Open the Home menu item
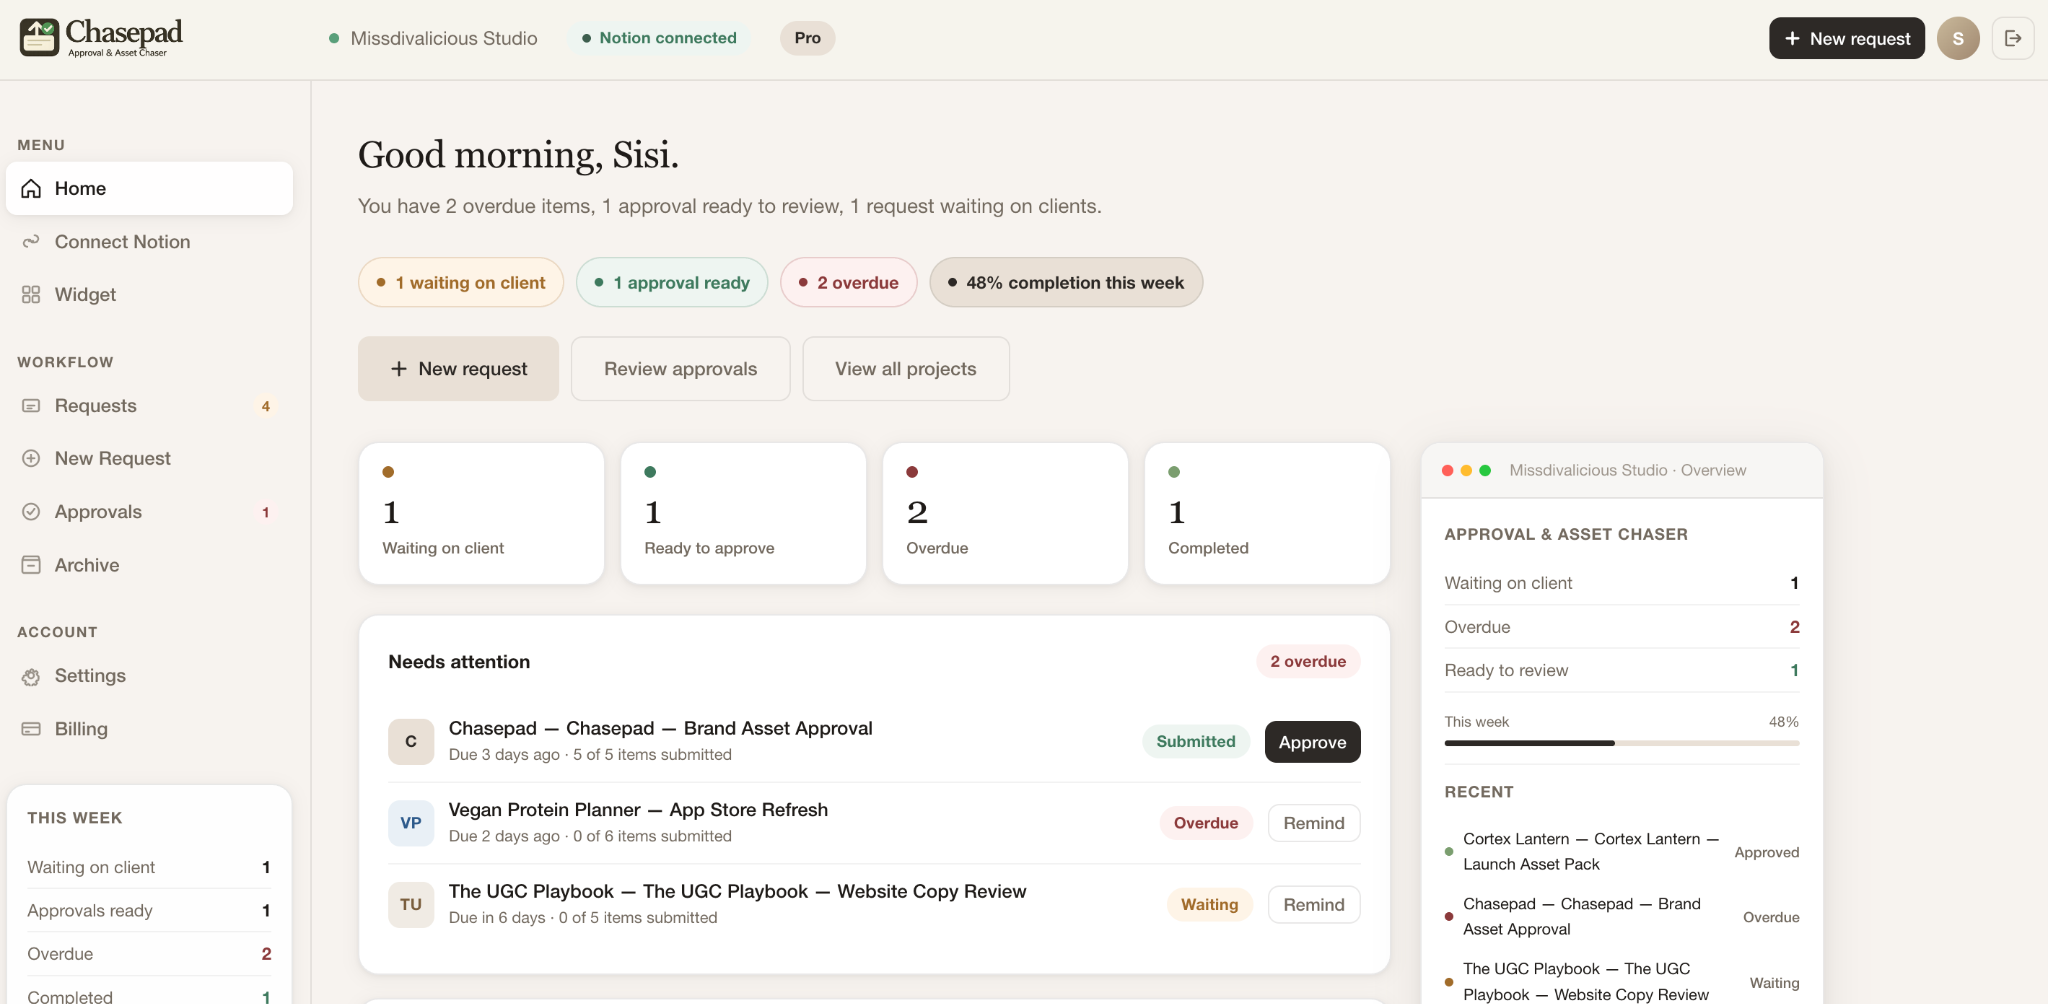 coord(149,188)
